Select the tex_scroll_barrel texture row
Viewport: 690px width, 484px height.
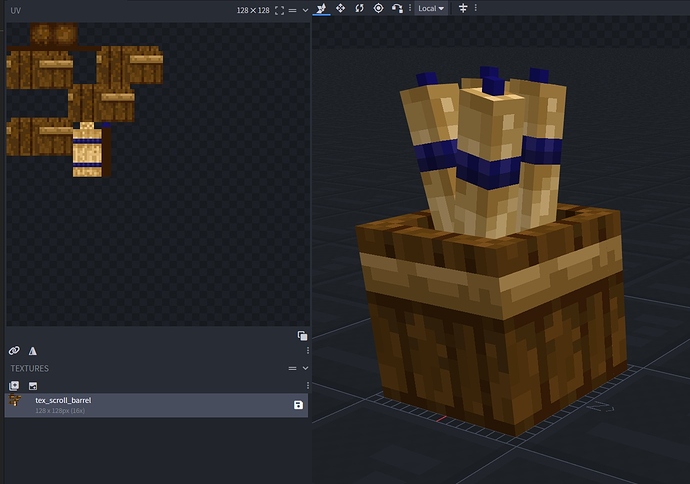tap(156, 405)
